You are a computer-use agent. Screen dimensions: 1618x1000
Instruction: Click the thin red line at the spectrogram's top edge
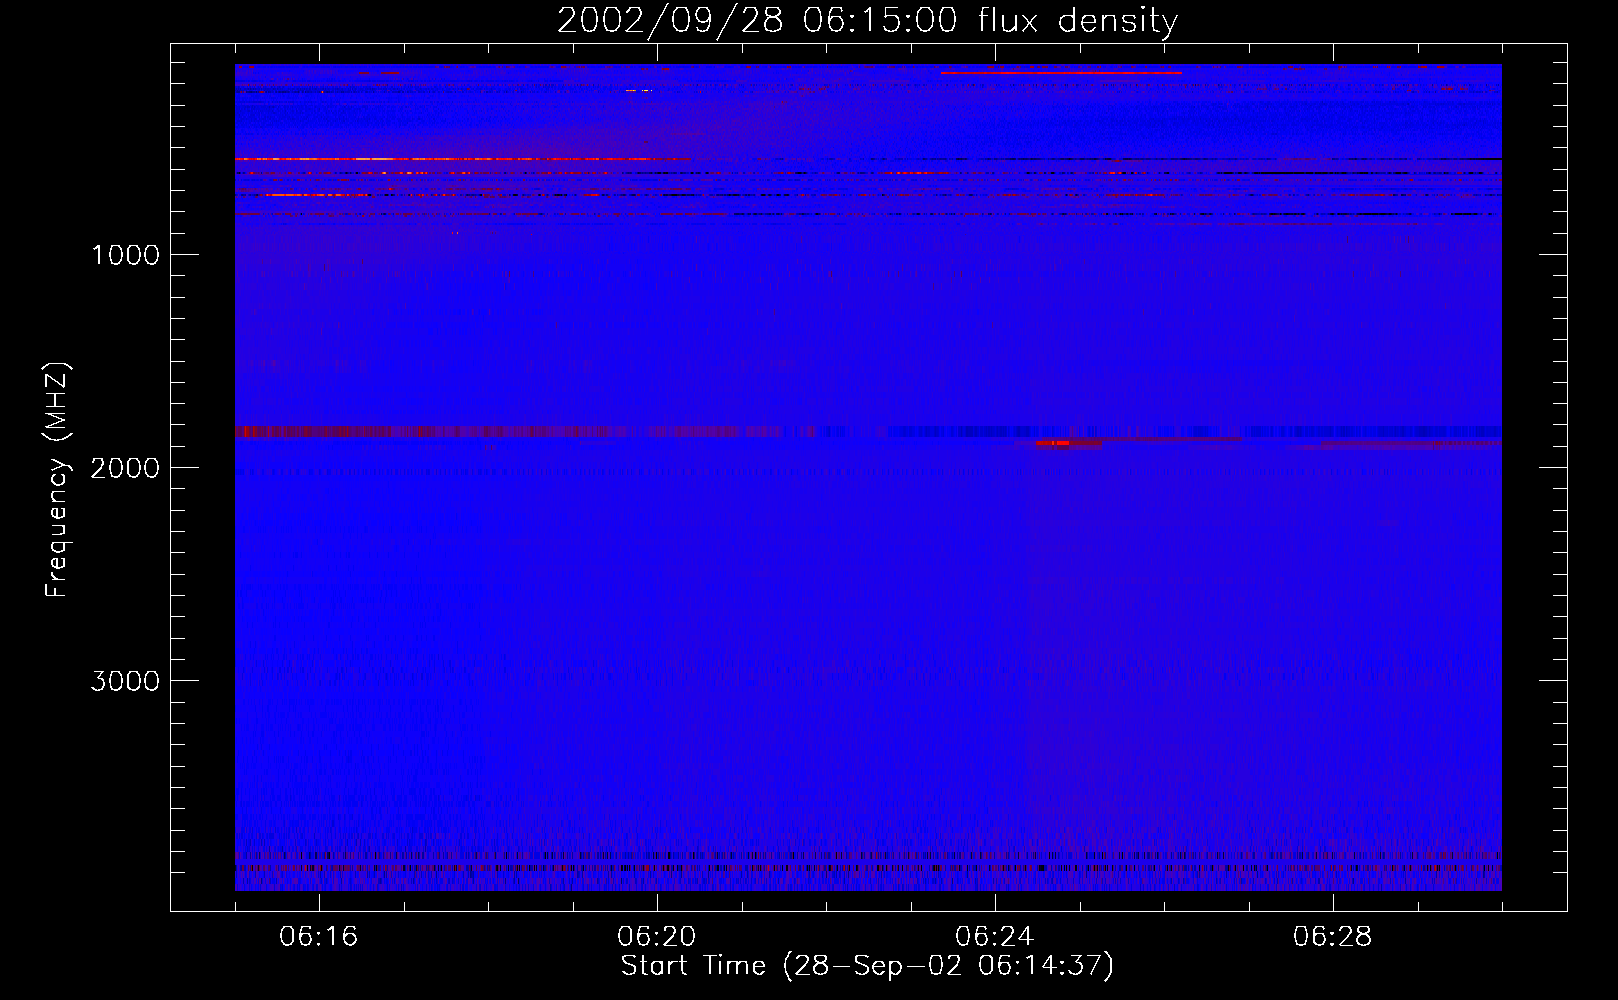click(x=1061, y=72)
